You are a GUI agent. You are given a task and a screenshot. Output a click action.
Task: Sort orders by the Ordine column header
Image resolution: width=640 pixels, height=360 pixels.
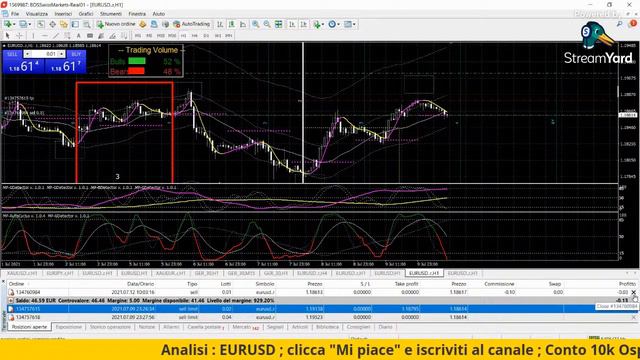(x=16, y=284)
